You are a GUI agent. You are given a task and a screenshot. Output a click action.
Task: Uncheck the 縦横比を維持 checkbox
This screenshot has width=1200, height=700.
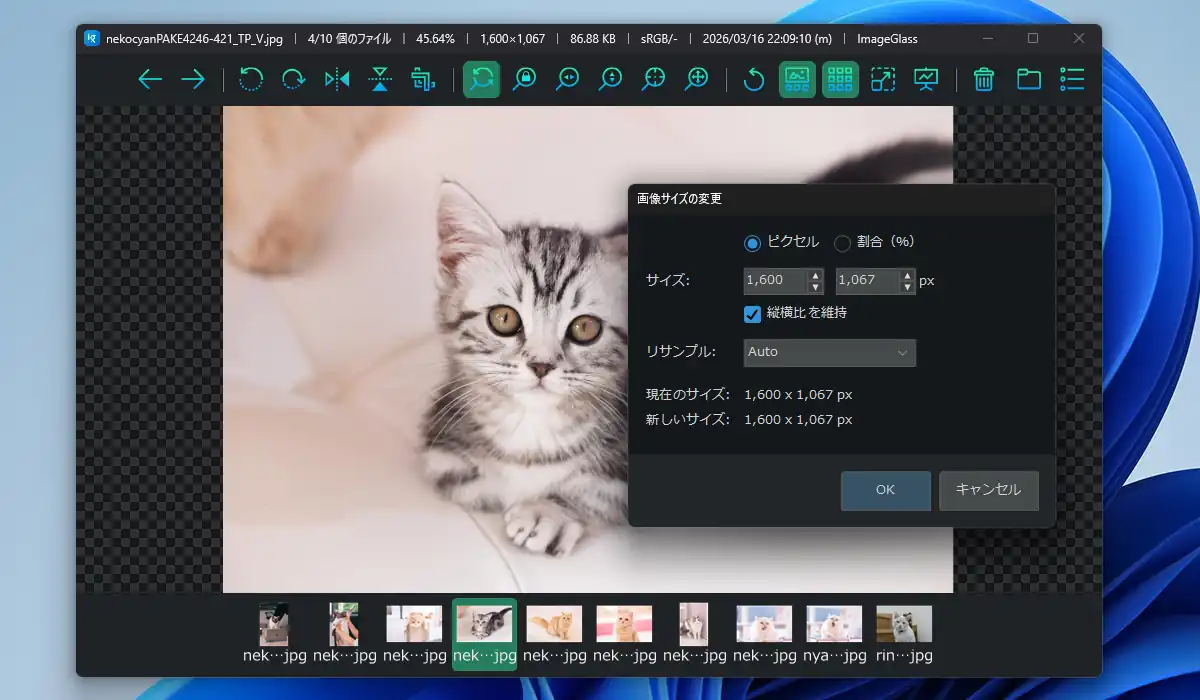coord(753,314)
